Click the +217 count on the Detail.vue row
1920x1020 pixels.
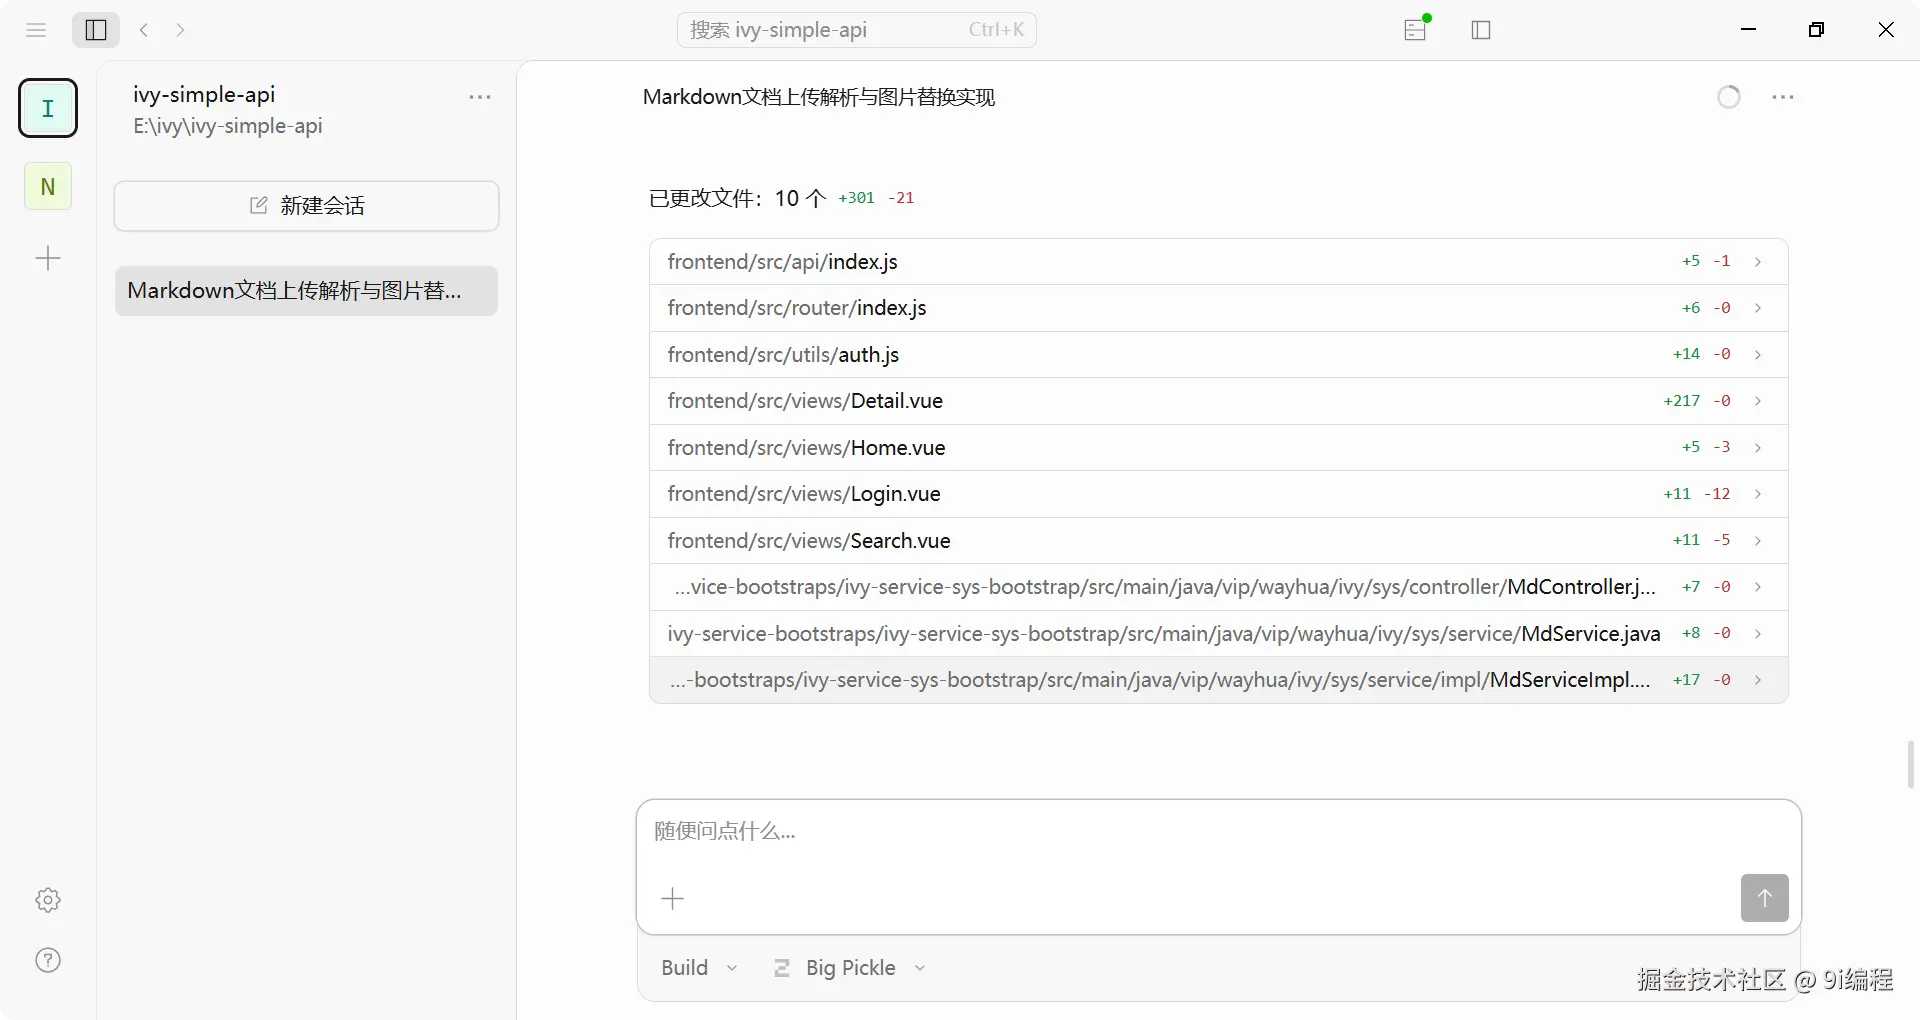tap(1681, 401)
